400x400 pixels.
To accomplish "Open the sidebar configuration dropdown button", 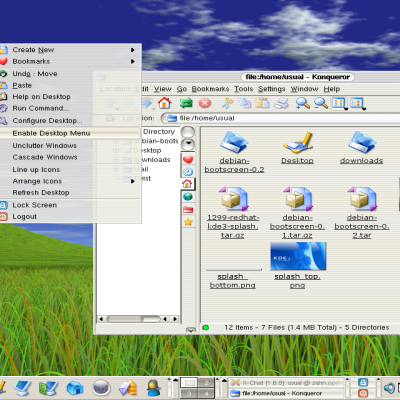I will pos(188,144).
